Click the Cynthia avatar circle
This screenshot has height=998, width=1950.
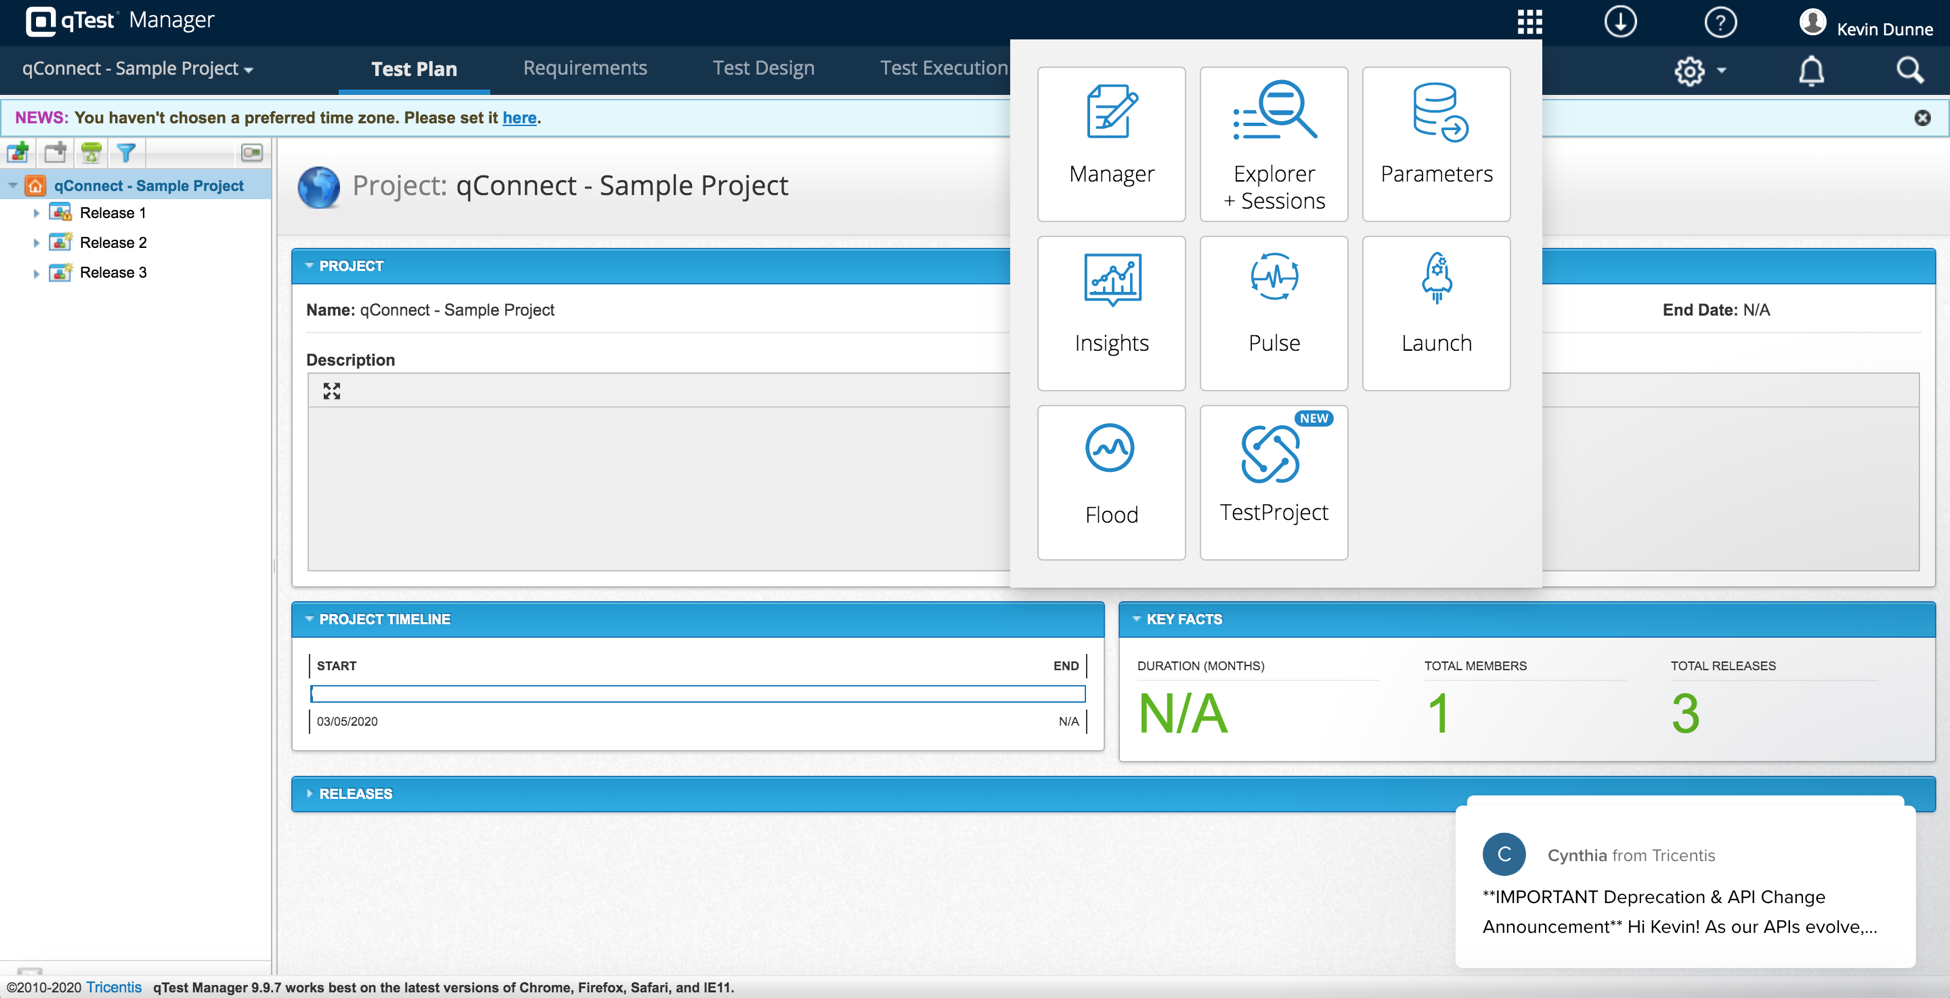[1504, 855]
